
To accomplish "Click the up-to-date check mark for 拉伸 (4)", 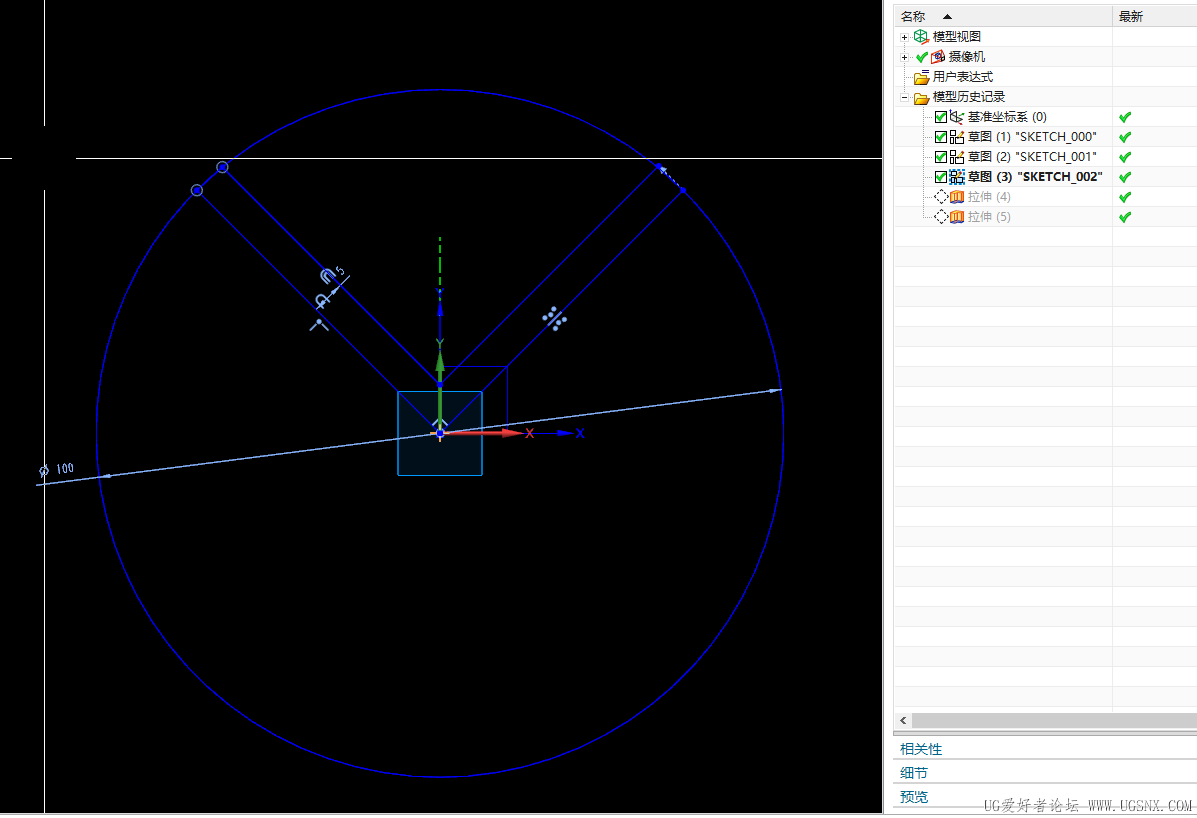I will pyautogui.click(x=1124, y=197).
